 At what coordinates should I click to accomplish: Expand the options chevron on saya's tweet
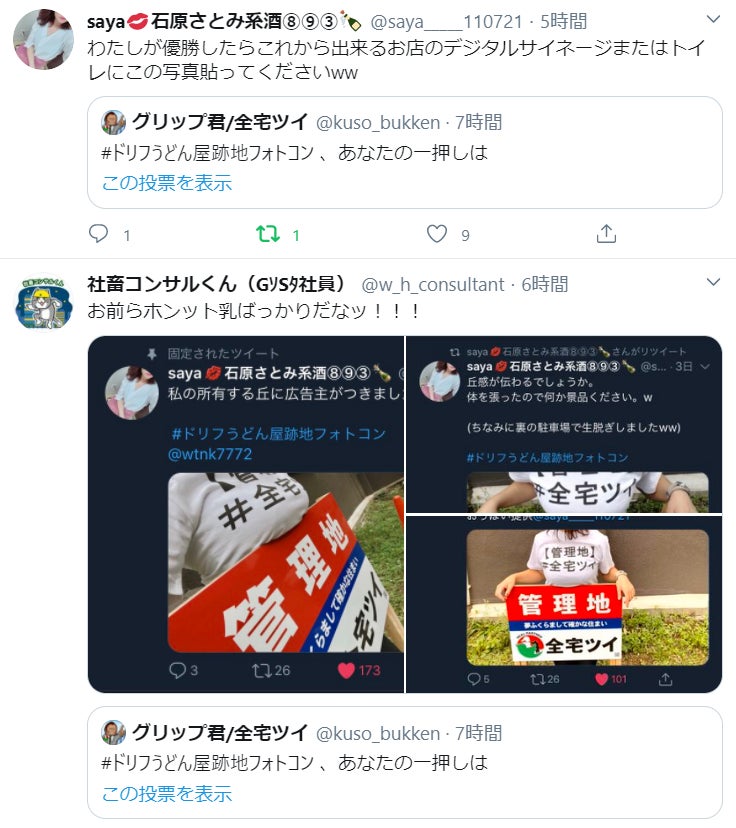713,20
